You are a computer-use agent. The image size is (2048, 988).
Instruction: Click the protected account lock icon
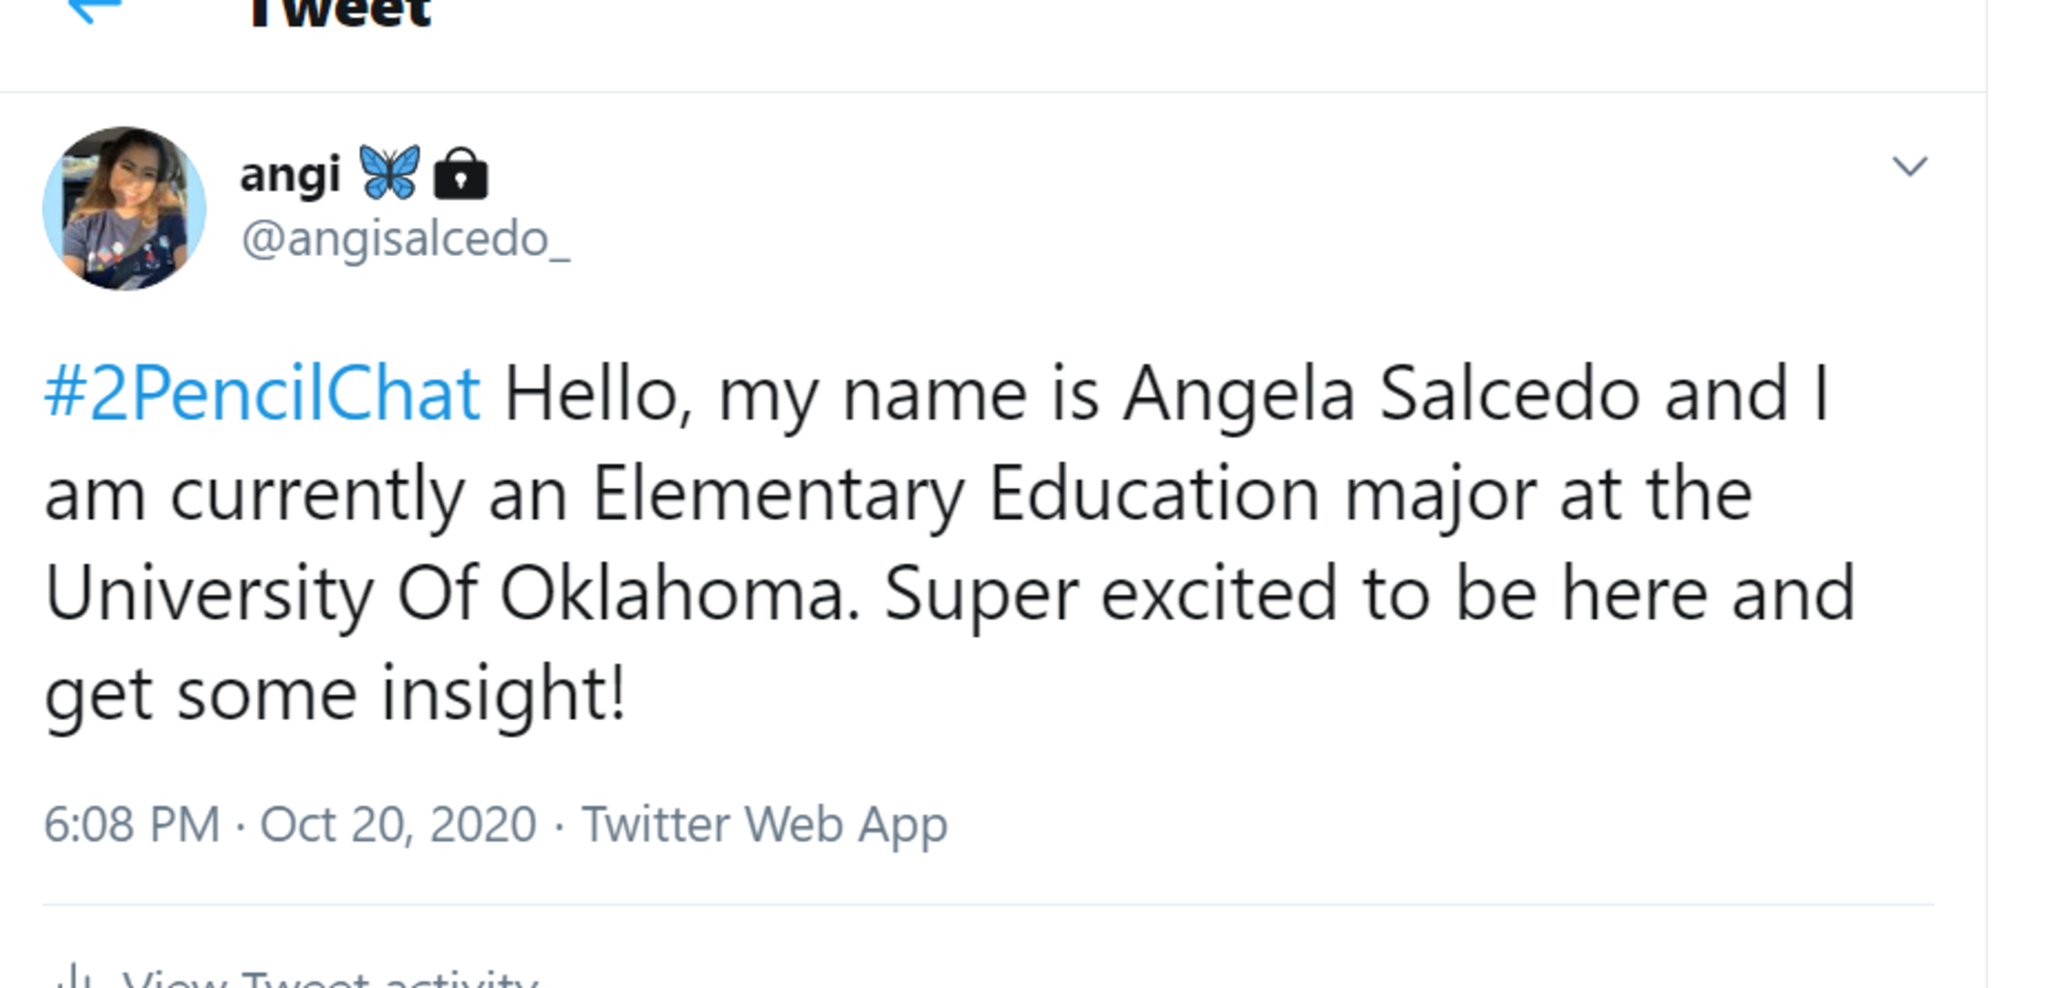(x=460, y=174)
